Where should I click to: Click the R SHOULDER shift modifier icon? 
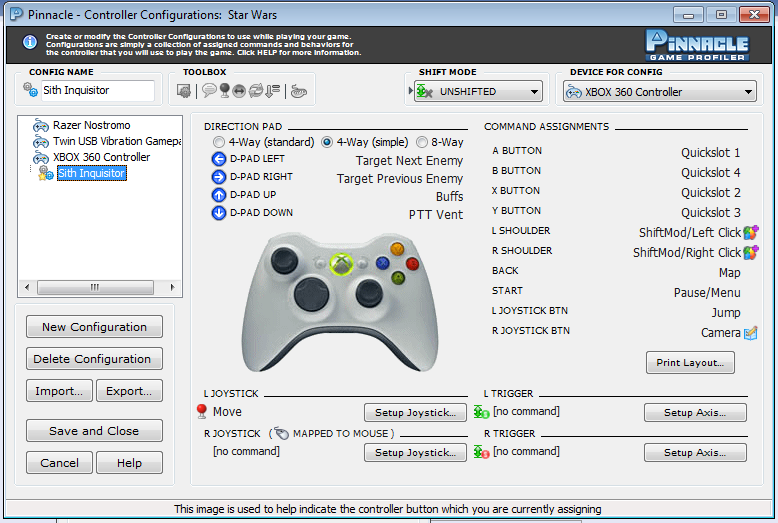coord(751,252)
